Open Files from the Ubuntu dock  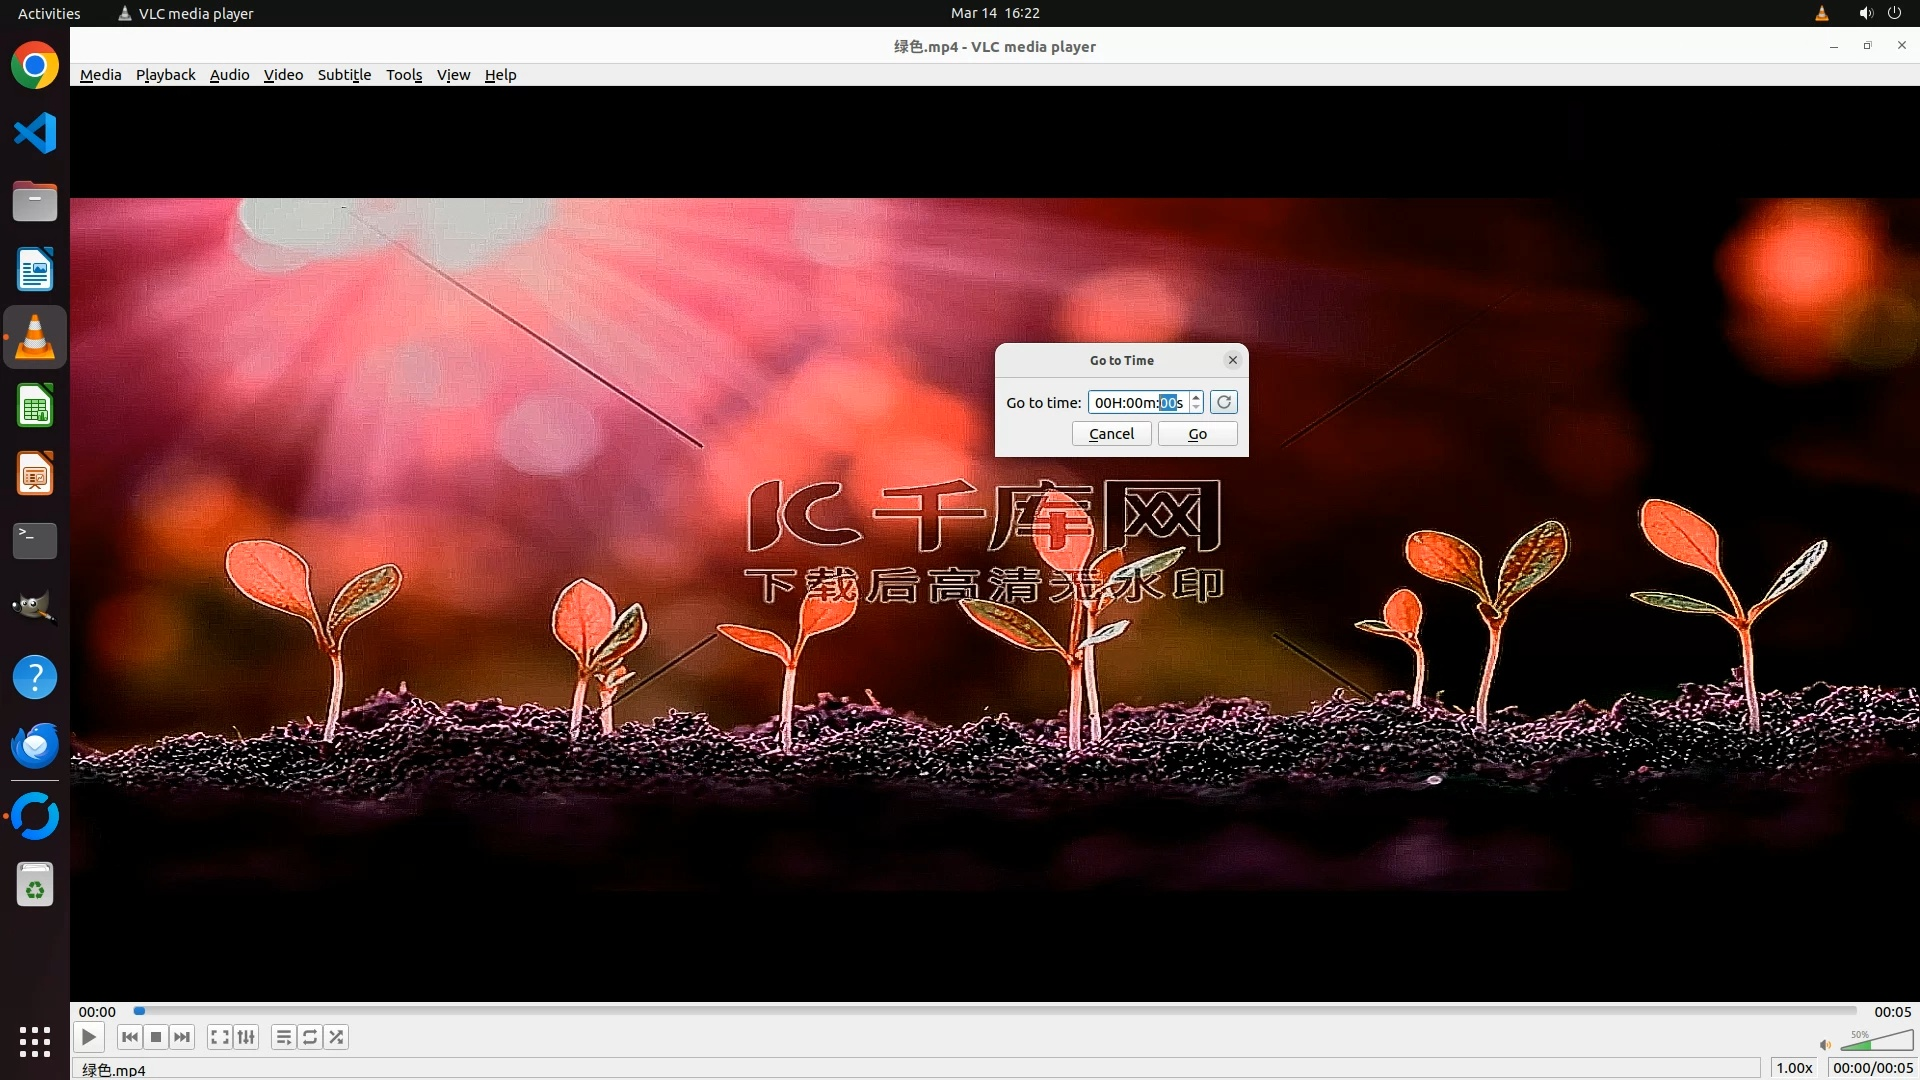pos(35,201)
